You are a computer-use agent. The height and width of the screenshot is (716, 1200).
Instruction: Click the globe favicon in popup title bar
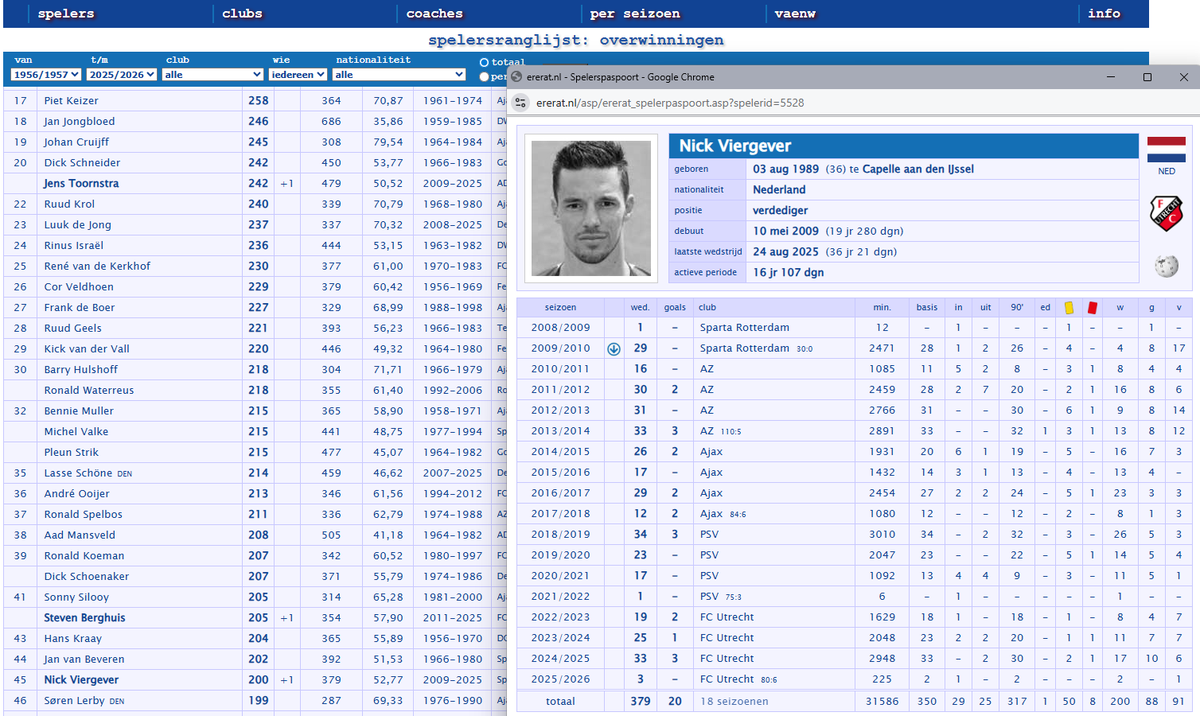(518, 77)
